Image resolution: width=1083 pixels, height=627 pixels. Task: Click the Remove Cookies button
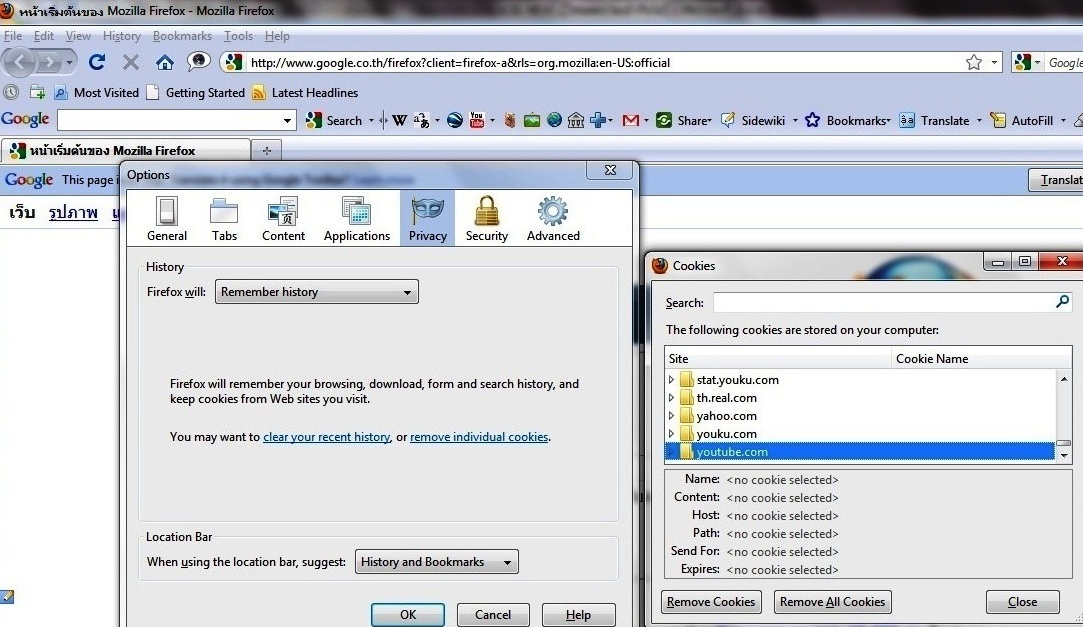click(x=711, y=601)
